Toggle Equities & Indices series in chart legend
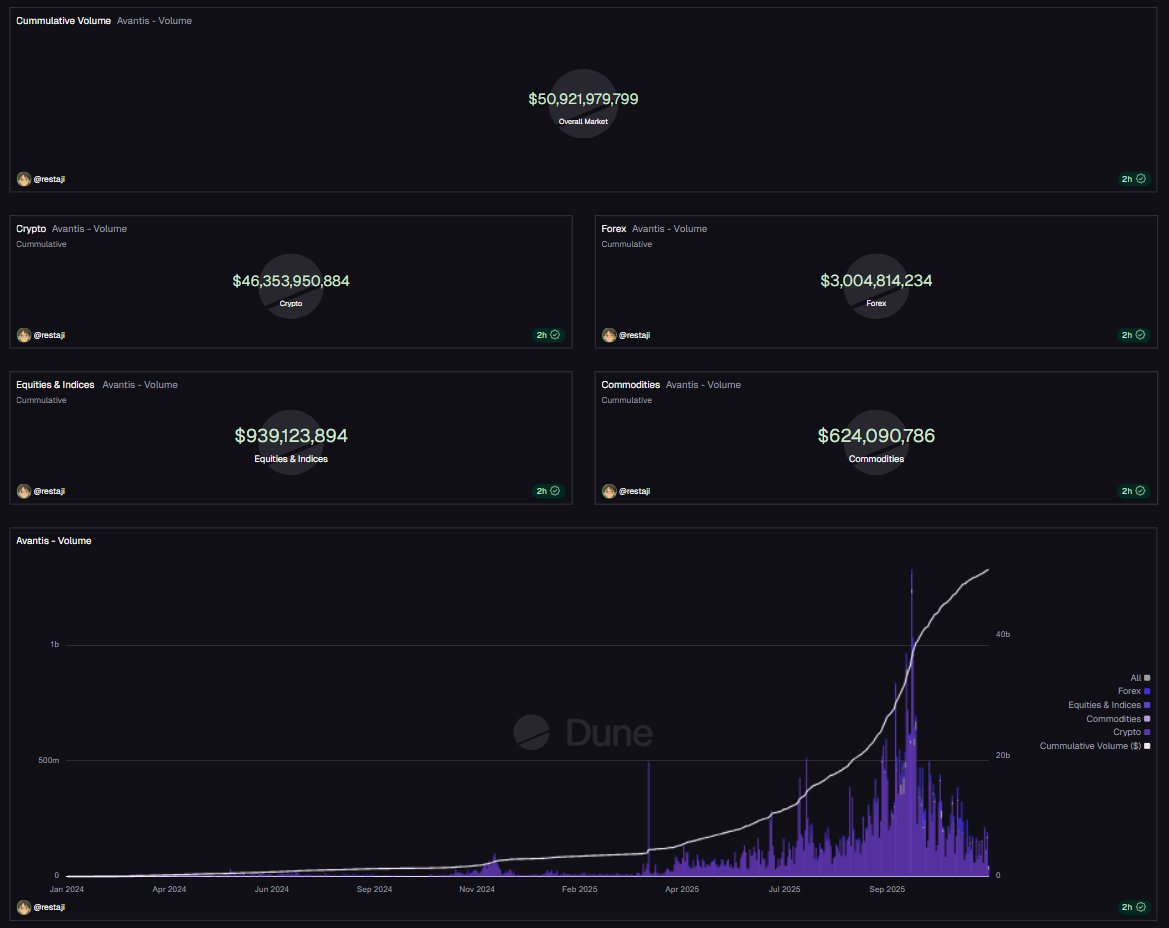The height and width of the screenshot is (928, 1169). click(1109, 704)
